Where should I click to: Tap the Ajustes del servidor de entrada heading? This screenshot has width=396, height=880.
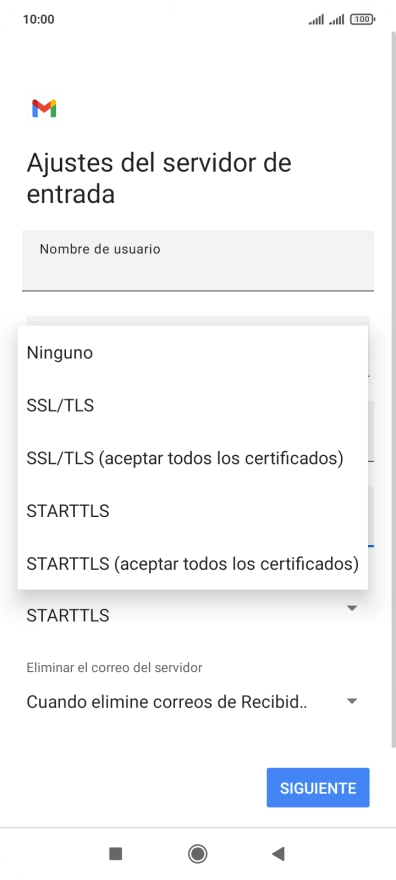(x=159, y=178)
